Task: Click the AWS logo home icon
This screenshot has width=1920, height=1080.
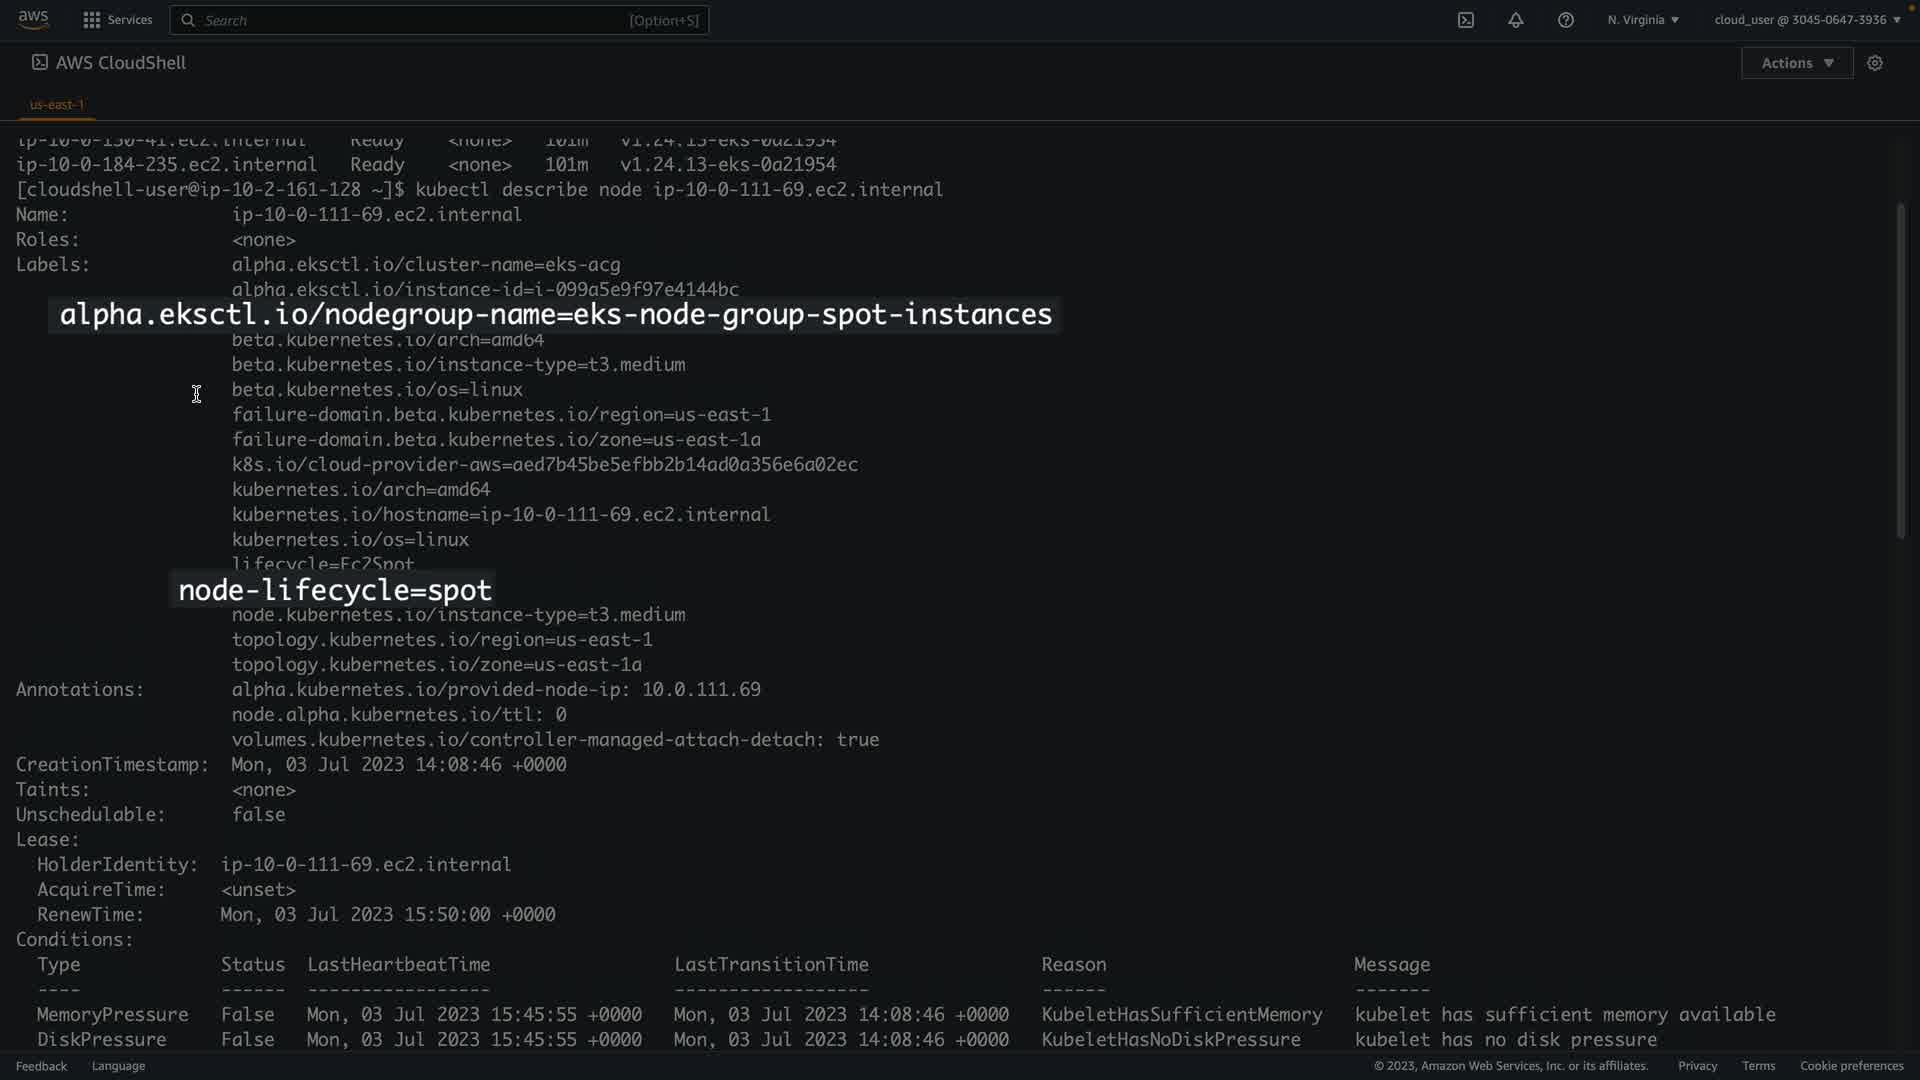Action: (33, 19)
